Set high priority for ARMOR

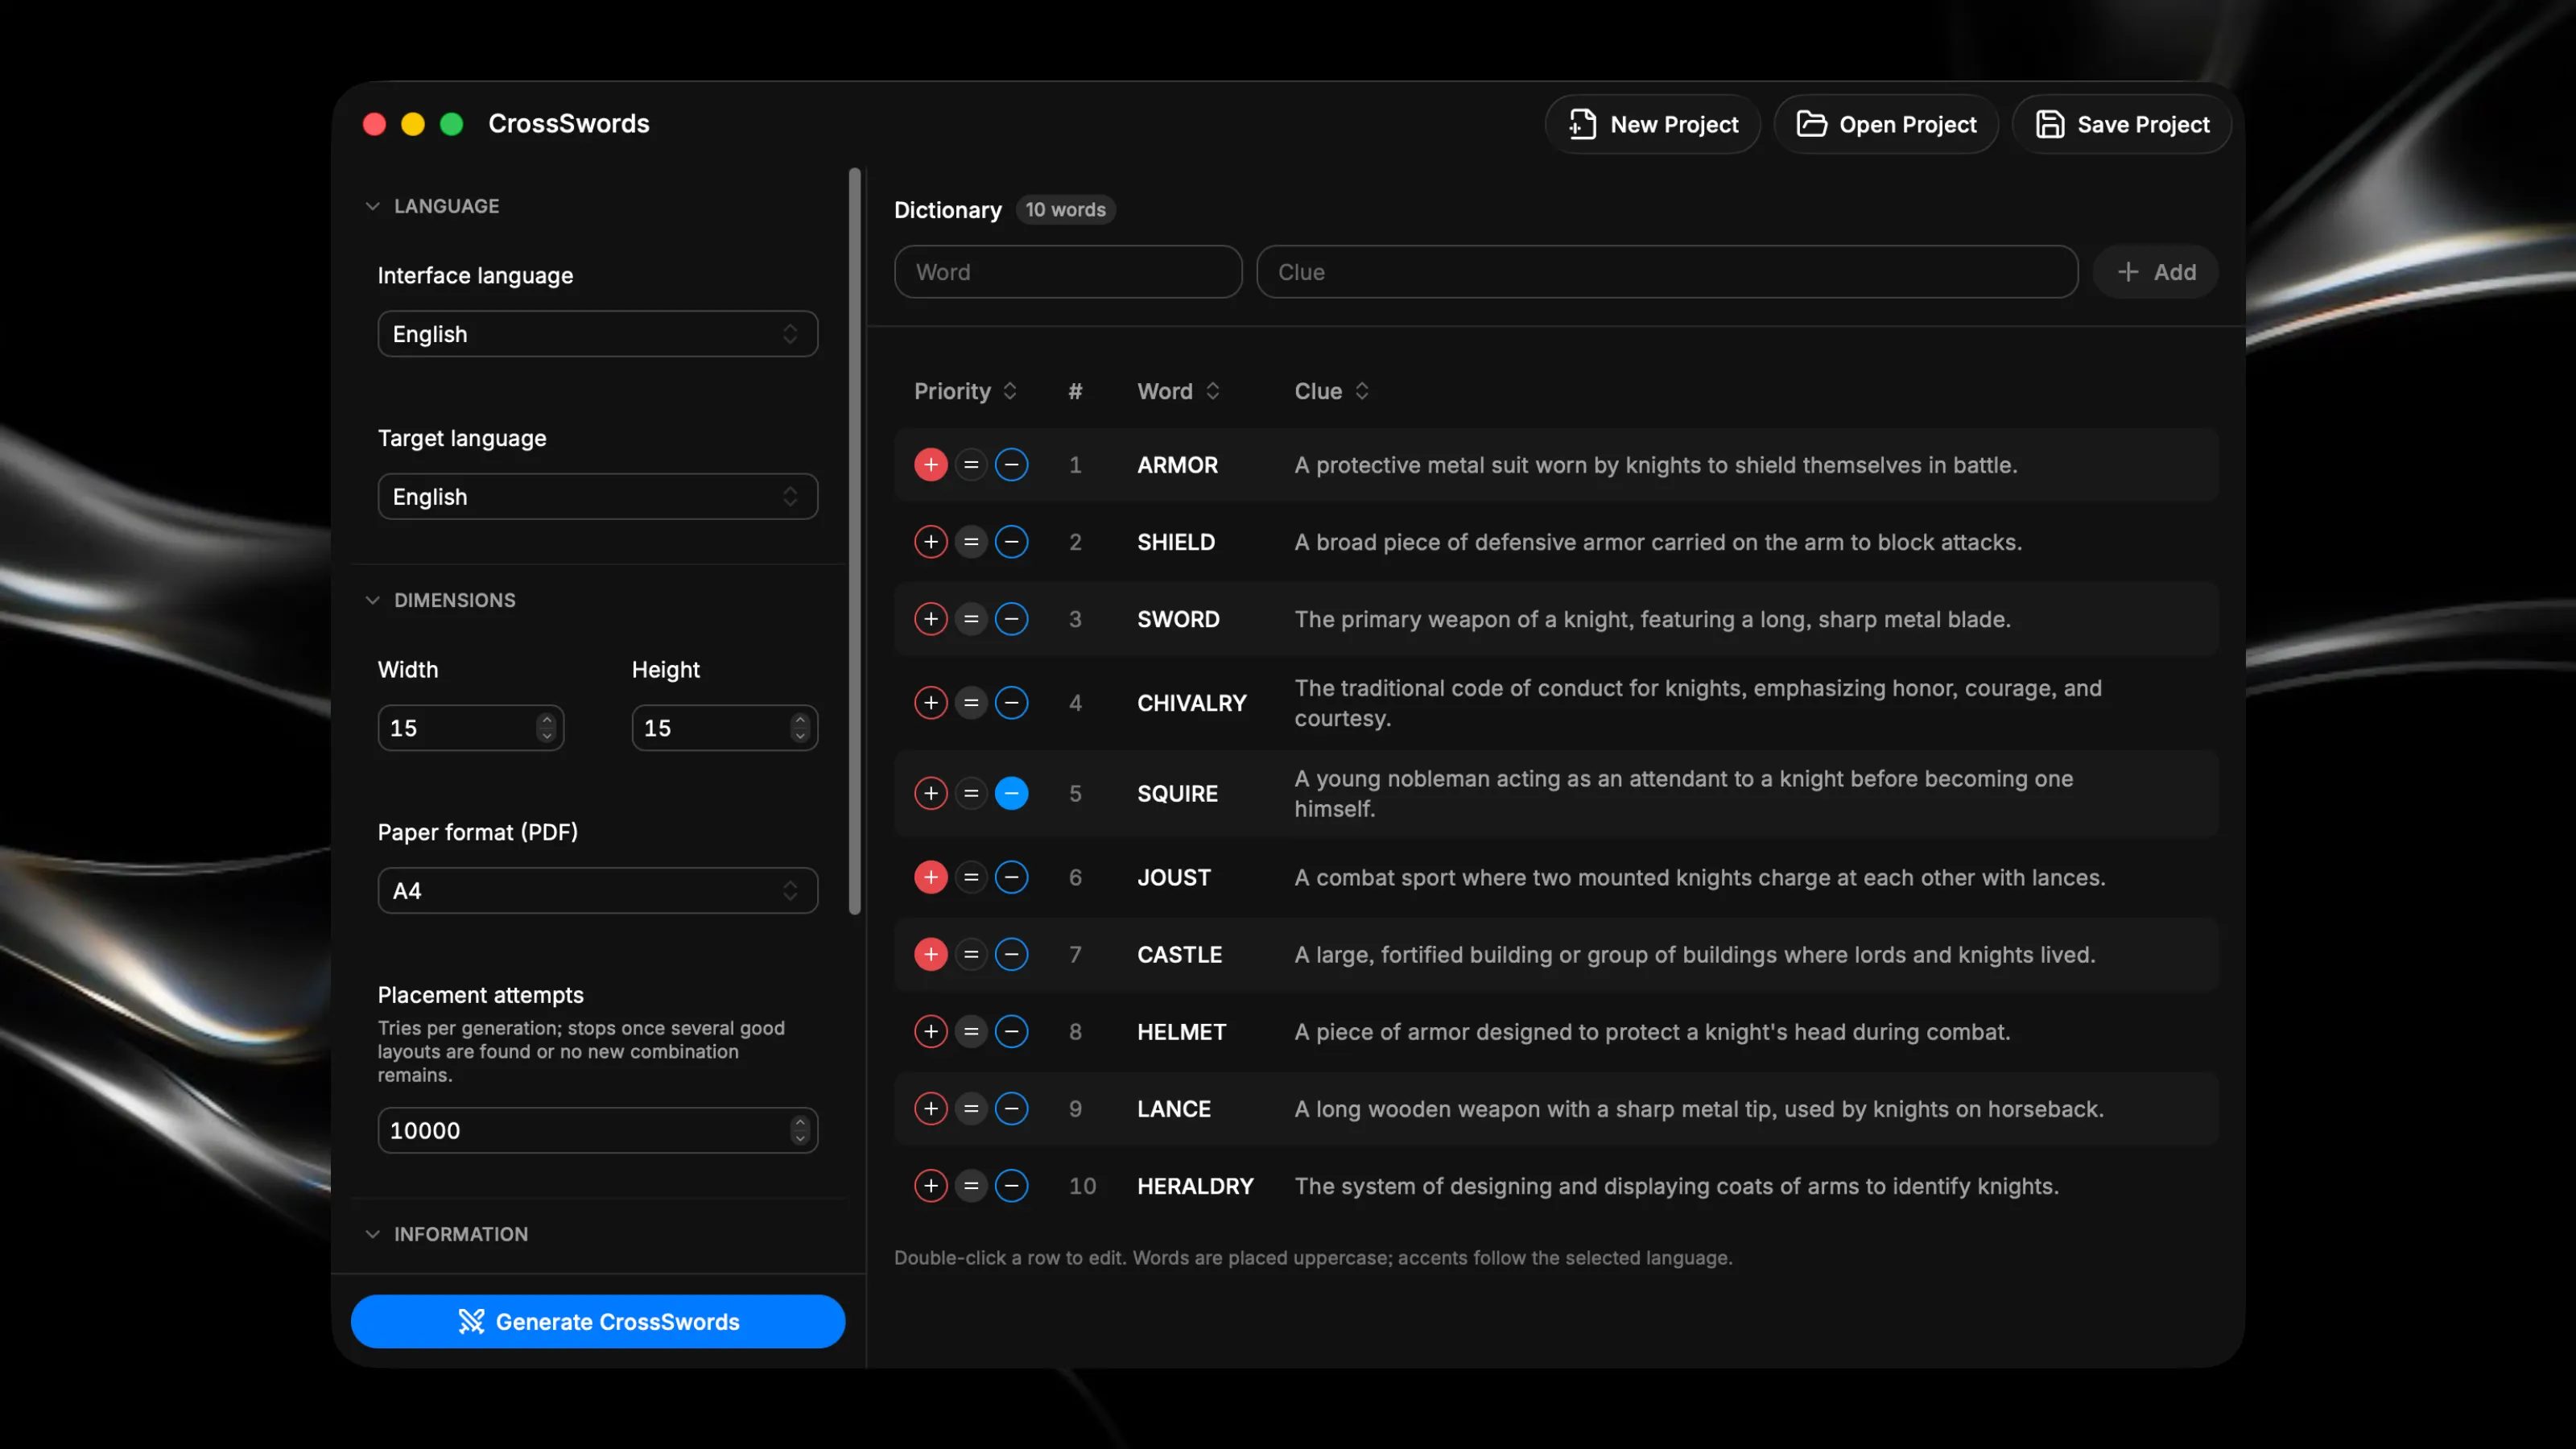tap(930, 465)
